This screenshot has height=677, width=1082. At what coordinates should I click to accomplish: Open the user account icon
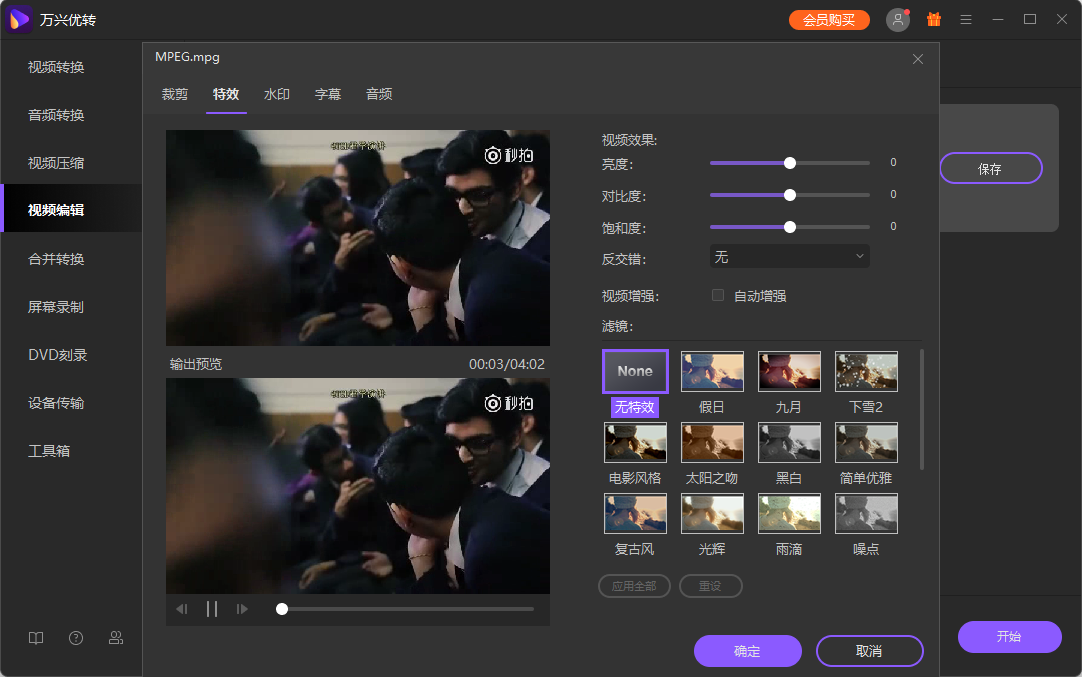[897, 20]
